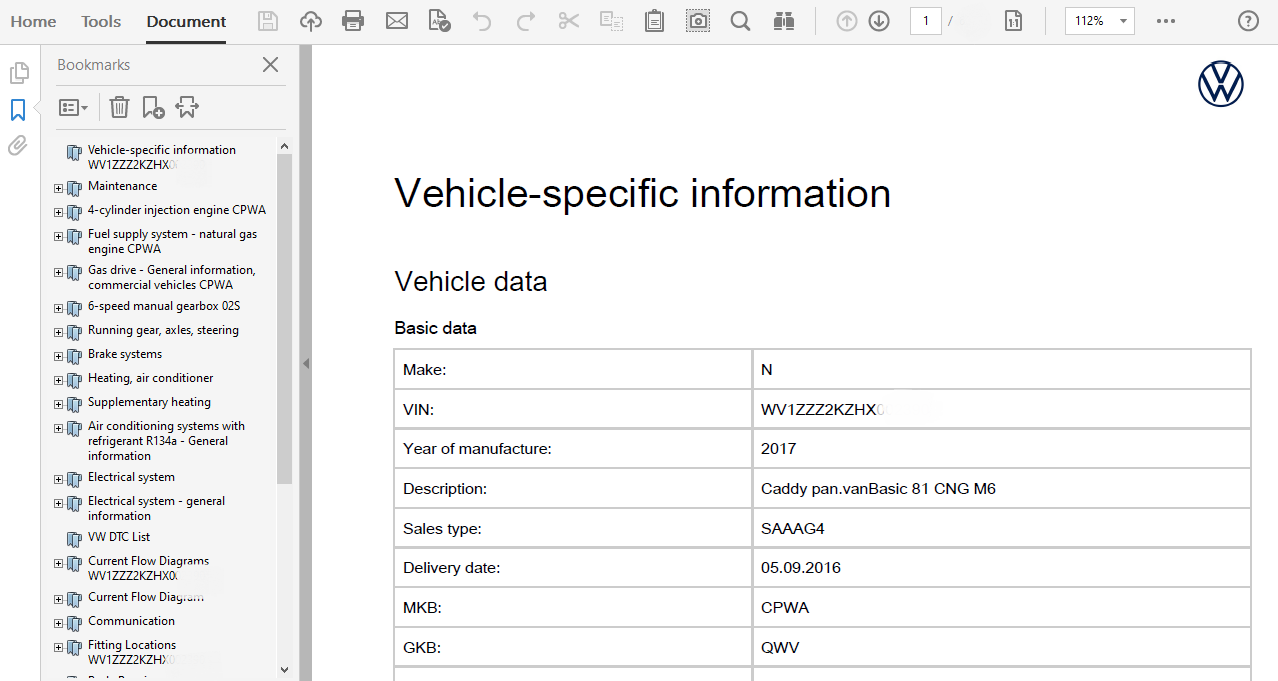This screenshot has height=681, width=1278.
Task: Click the page number input field
Action: point(925,21)
